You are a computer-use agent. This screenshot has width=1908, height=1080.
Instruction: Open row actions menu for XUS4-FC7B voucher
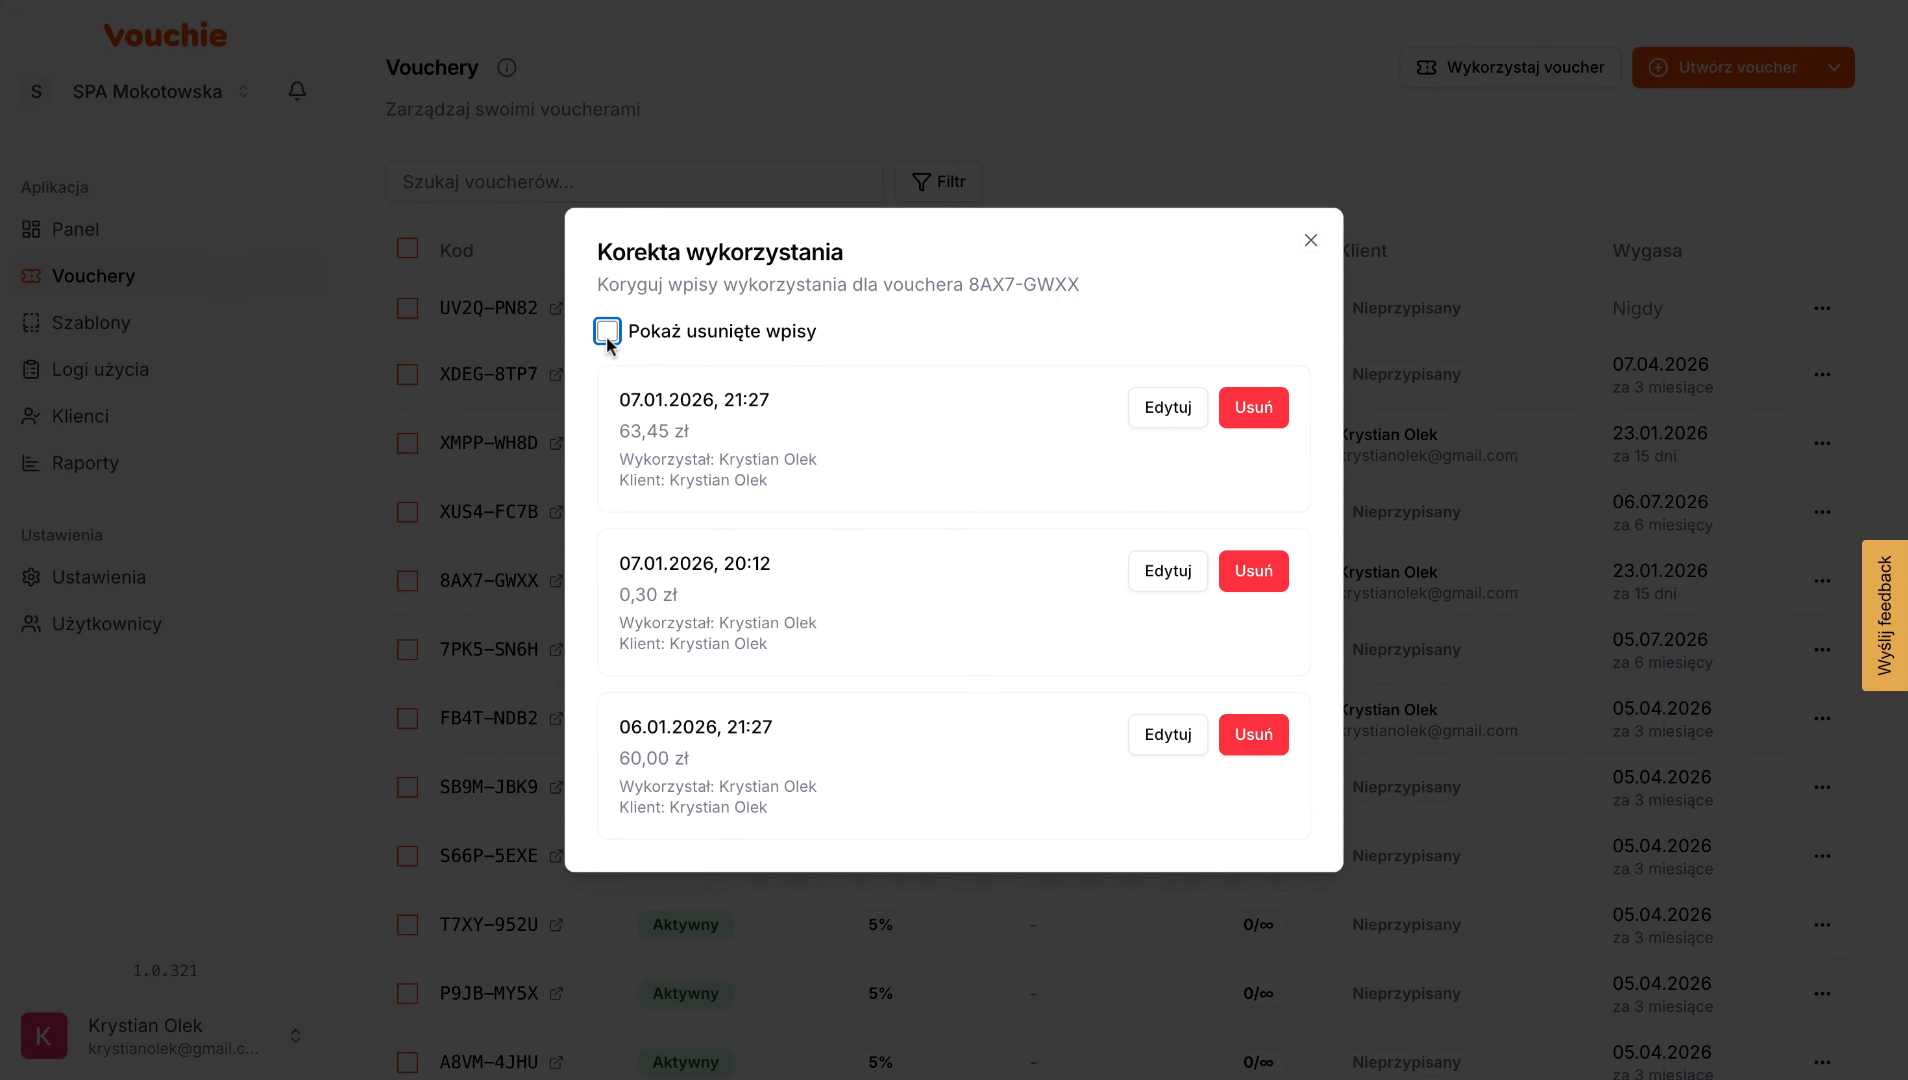pyautogui.click(x=1822, y=512)
